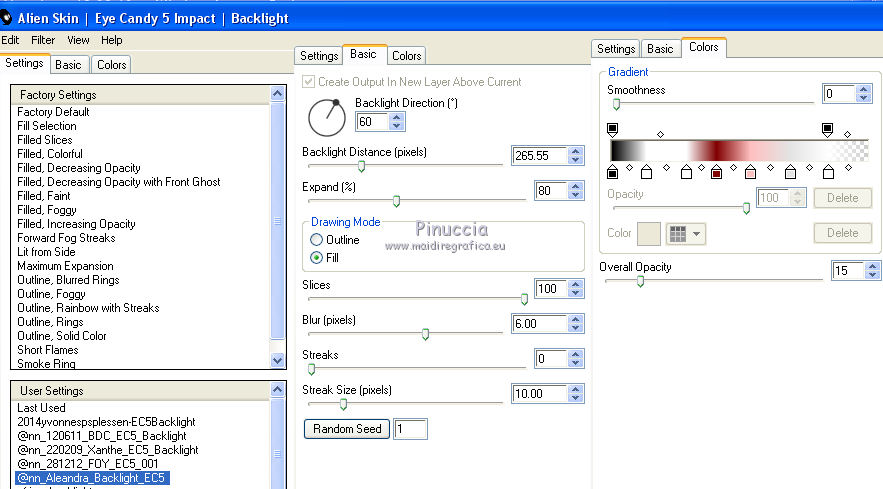Open the View menu
Viewport: 883px width, 489px height.
pos(78,40)
